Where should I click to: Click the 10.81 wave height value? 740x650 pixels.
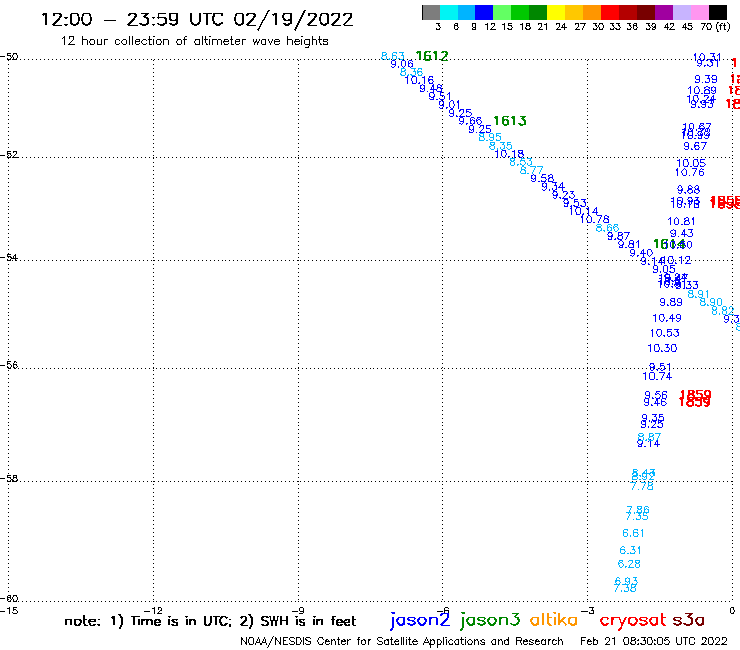pyautogui.click(x=681, y=221)
